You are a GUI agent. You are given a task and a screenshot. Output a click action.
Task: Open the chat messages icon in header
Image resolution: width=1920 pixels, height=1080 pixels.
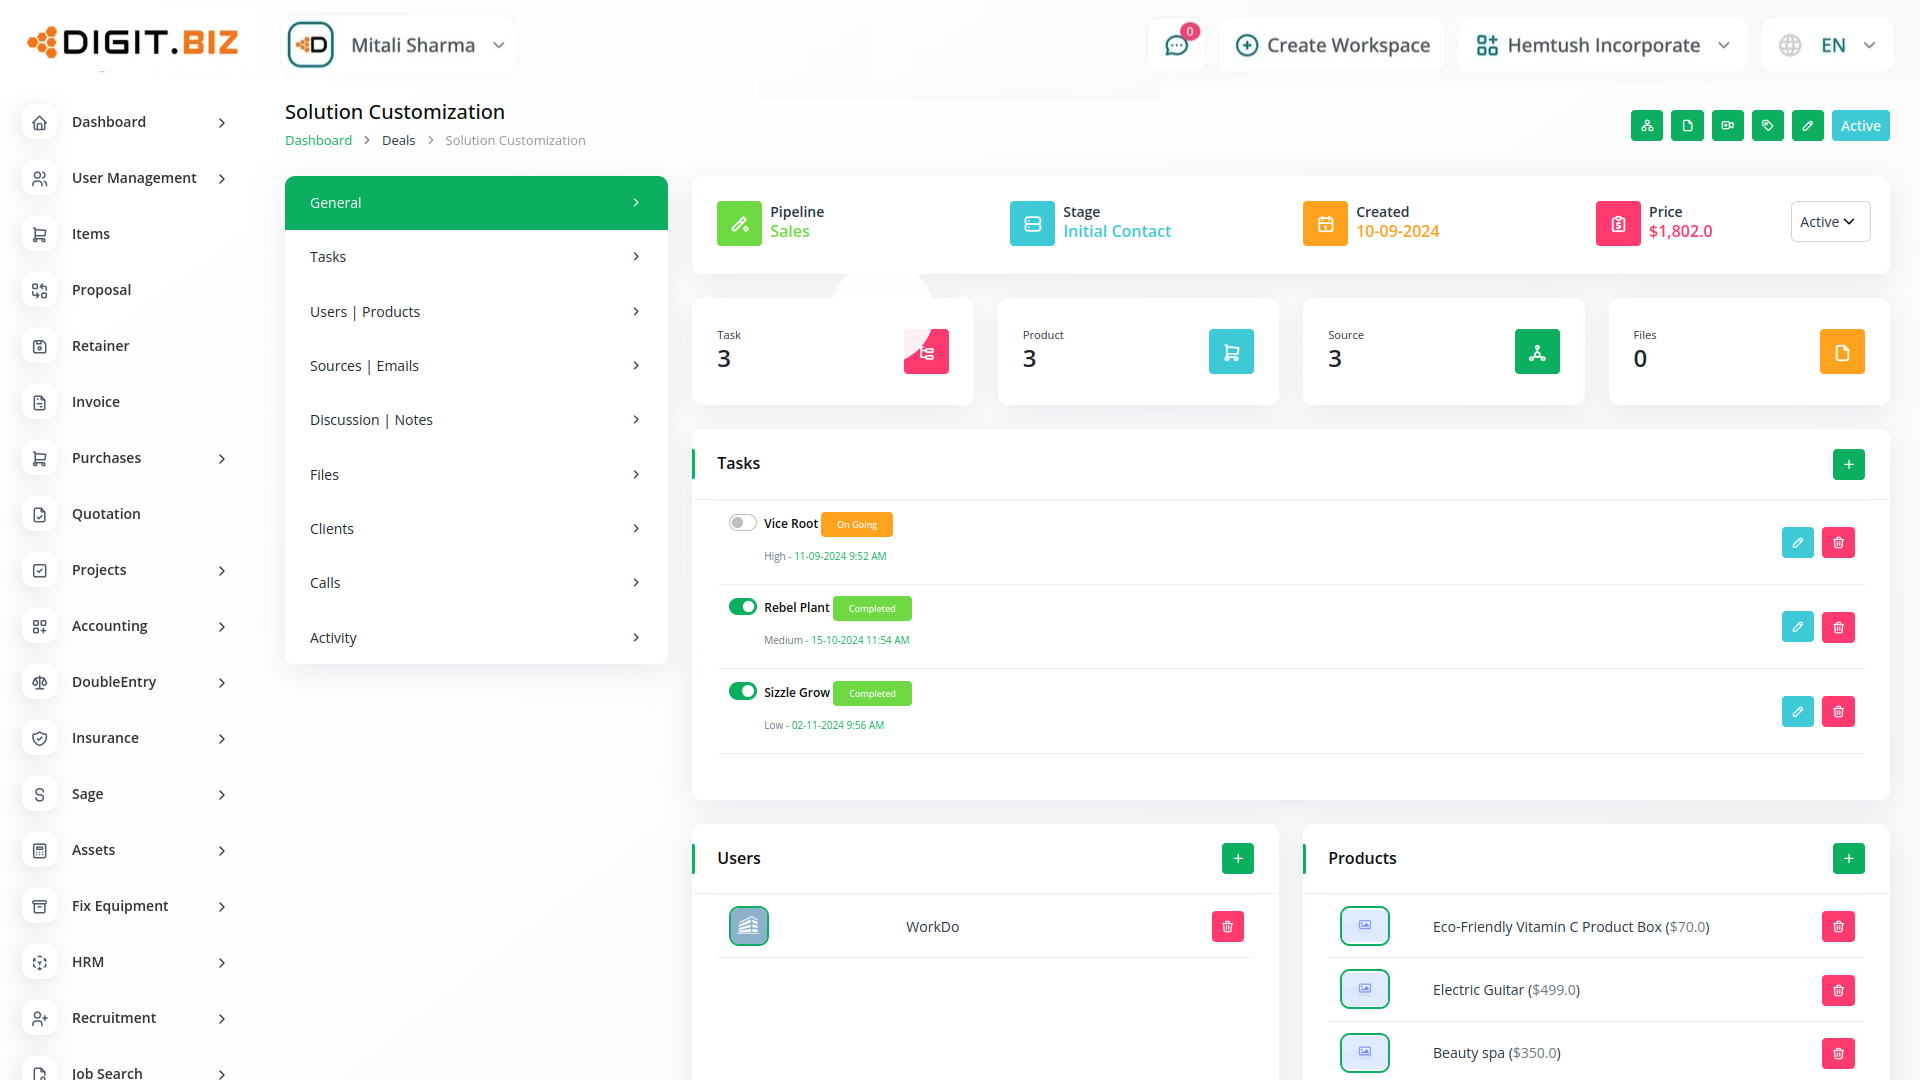[1176, 45]
